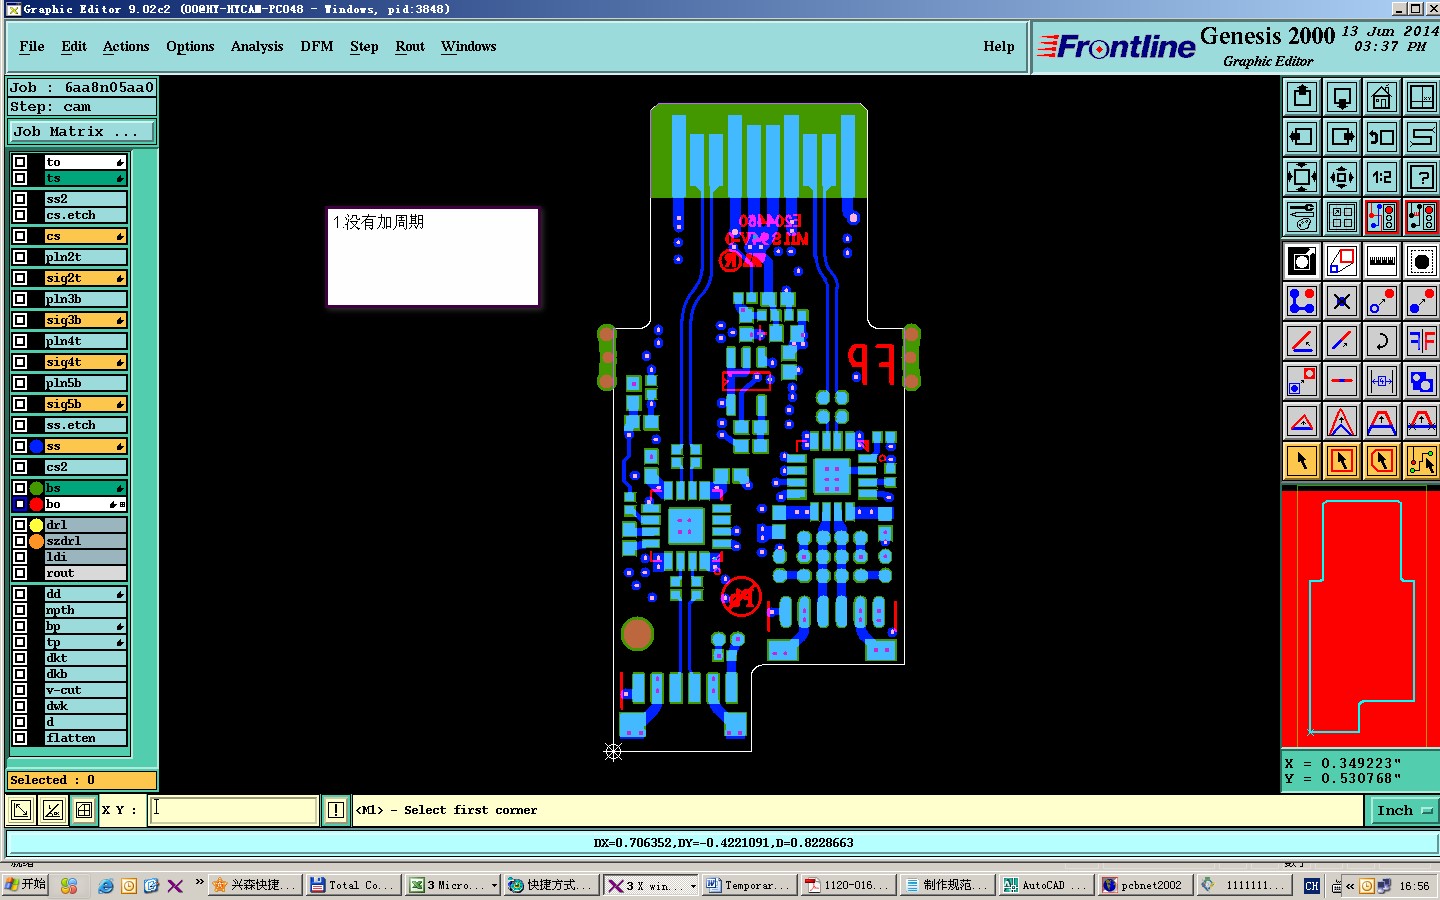1440x900 pixels.
Task: Click the octagon pad feature icon
Action: pos(1422,262)
